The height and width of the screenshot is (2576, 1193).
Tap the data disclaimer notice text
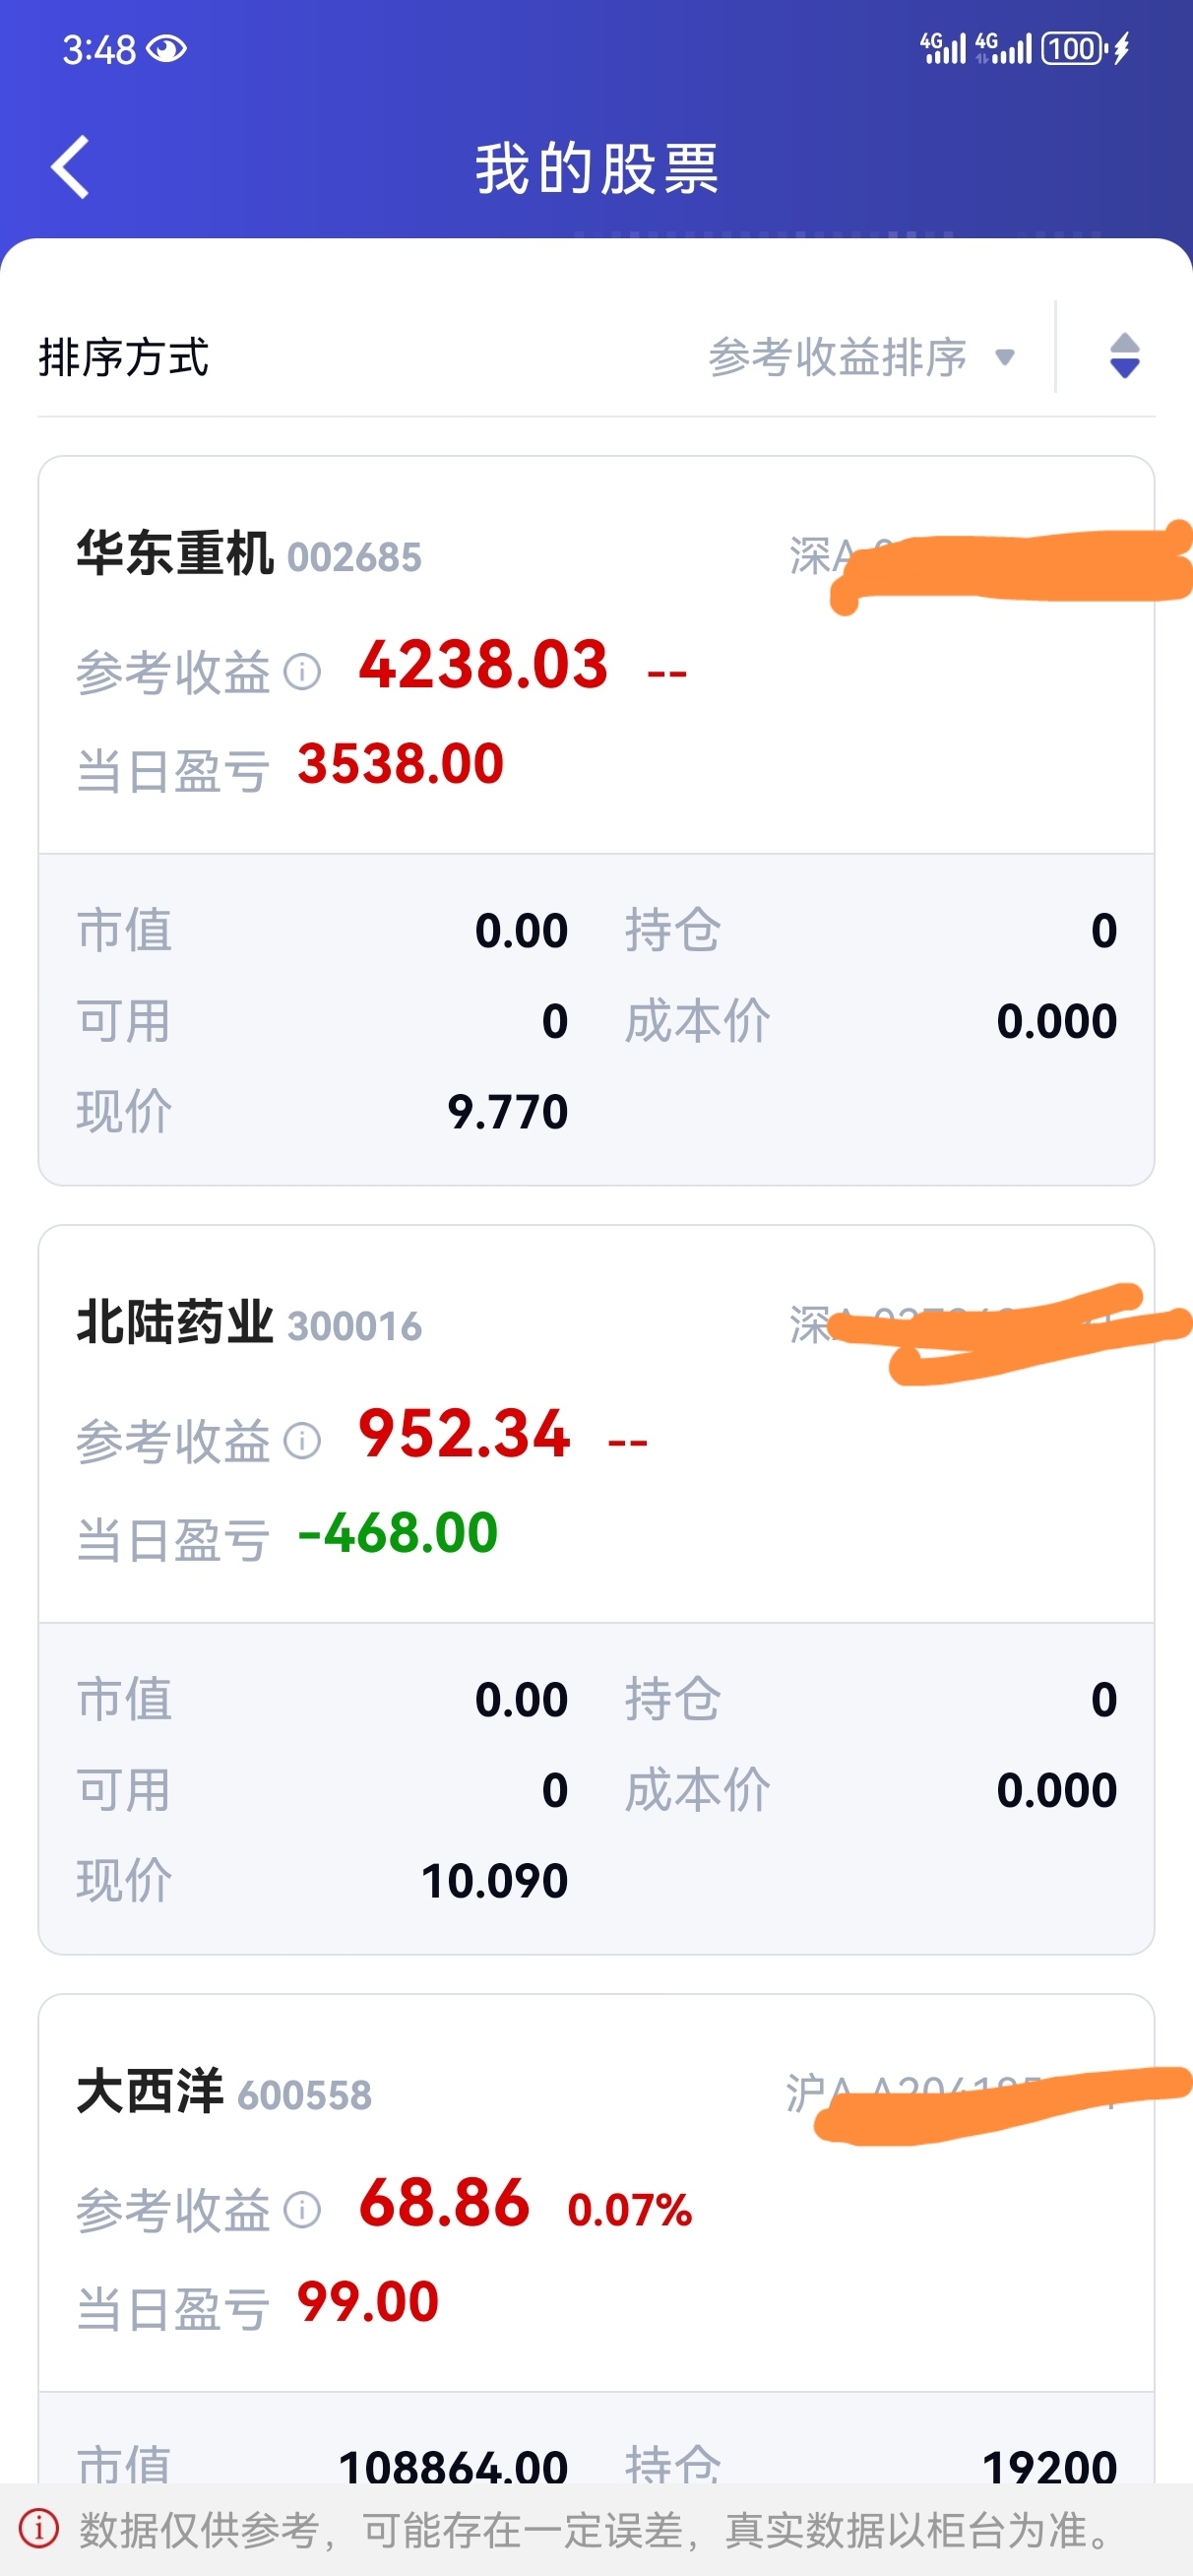[596, 2529]
